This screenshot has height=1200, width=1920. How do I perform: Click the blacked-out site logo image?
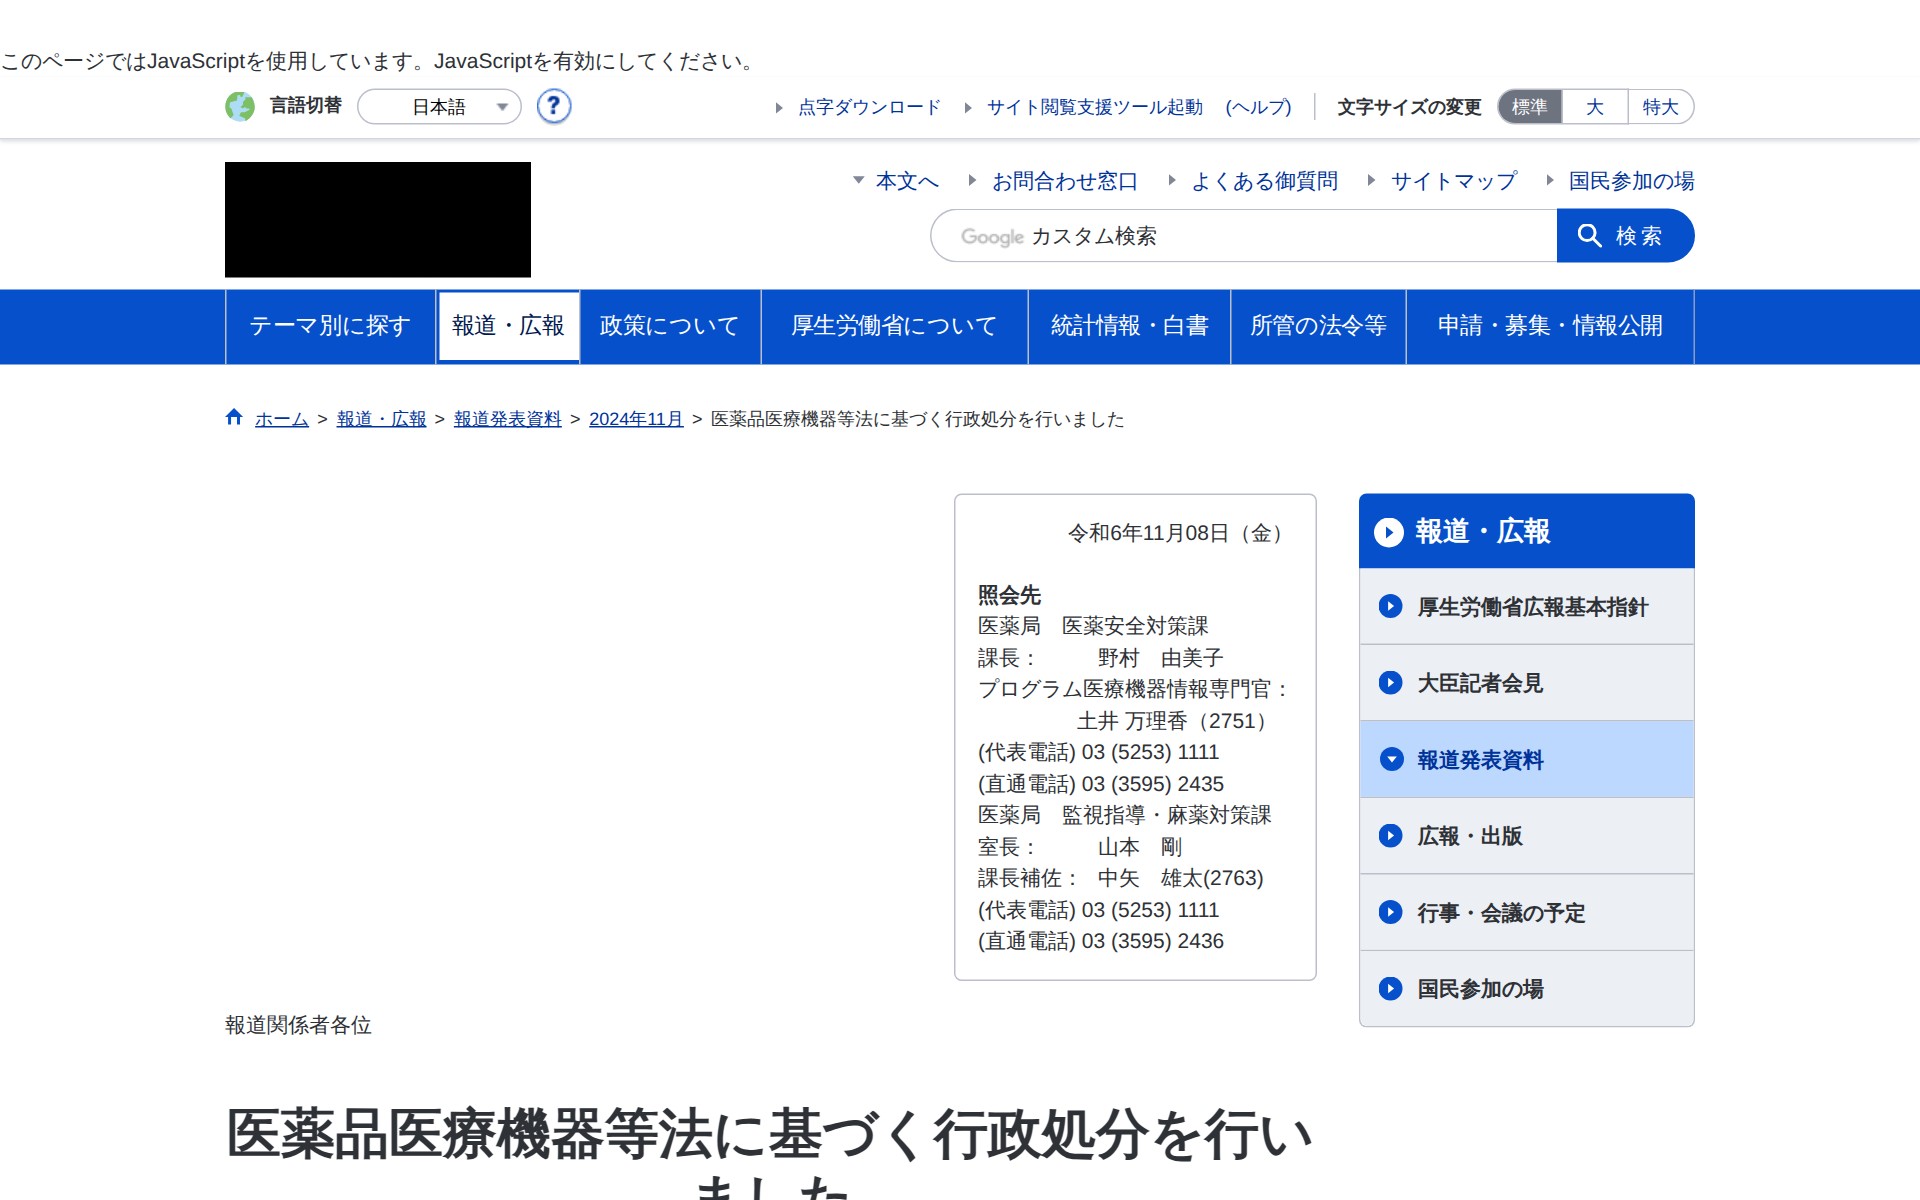click(x=377, y=219)
